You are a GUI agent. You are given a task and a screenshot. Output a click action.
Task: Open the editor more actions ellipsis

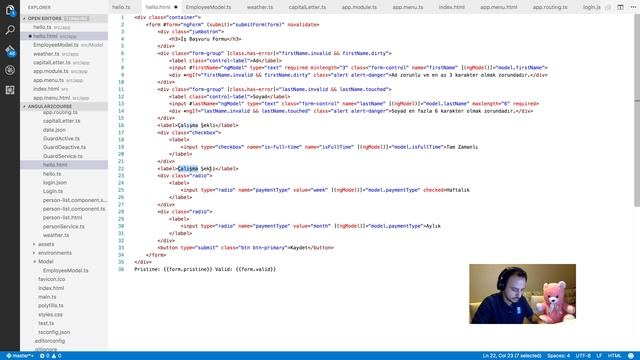[633, 7]
